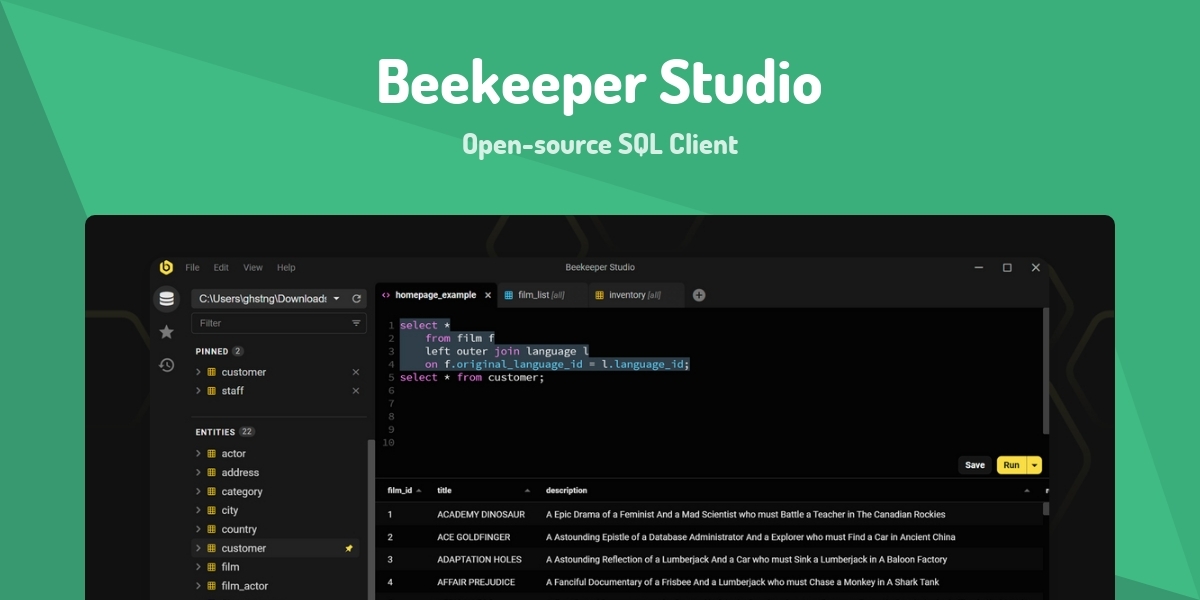Expand the category entity
The width and height of the screenshot is (1200, 600).
click(x=198, y=491)
